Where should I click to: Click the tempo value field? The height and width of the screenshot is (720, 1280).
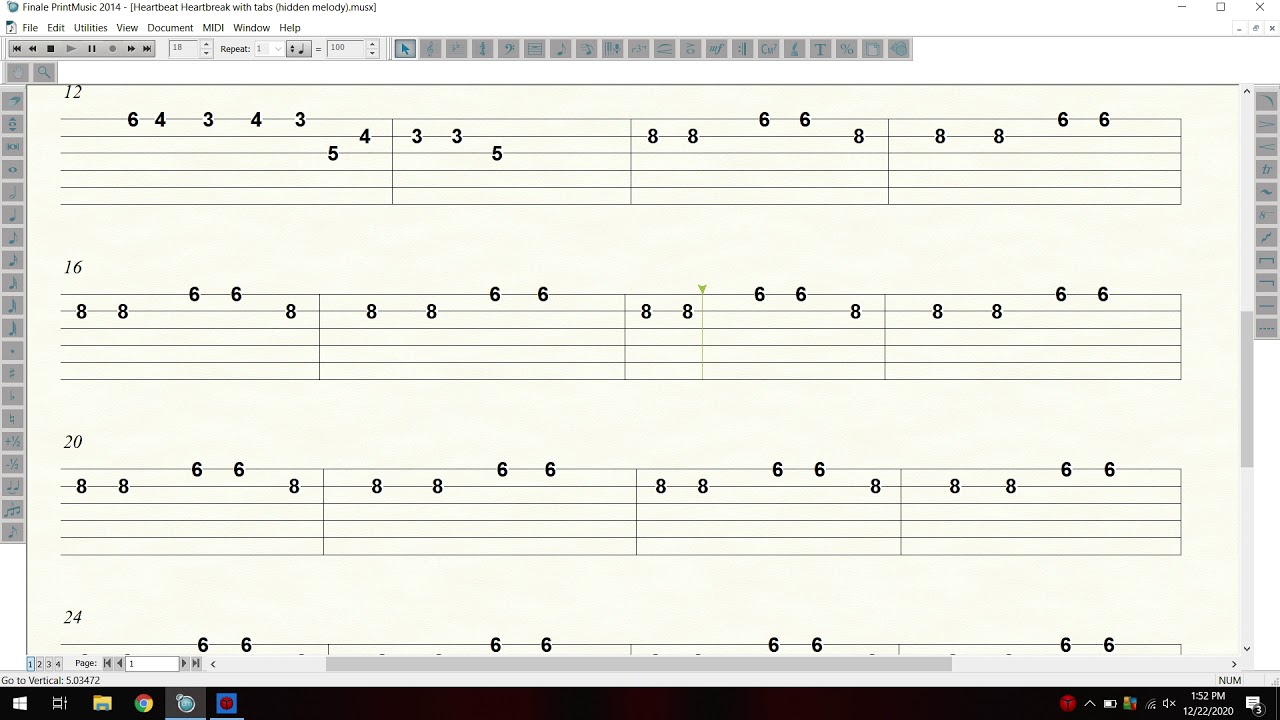[346, 48]
